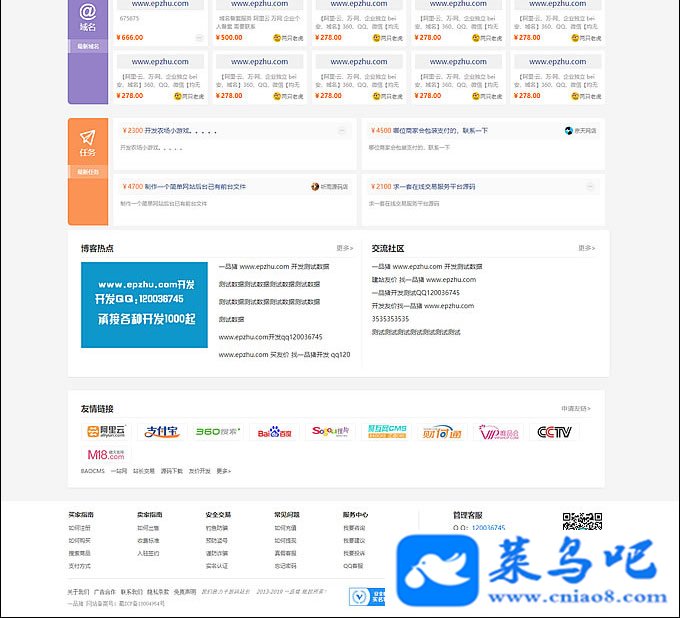Viewport: 680px width, 618px height.
Task: Open the Sogou friend link logo
Action: point(330,432)
